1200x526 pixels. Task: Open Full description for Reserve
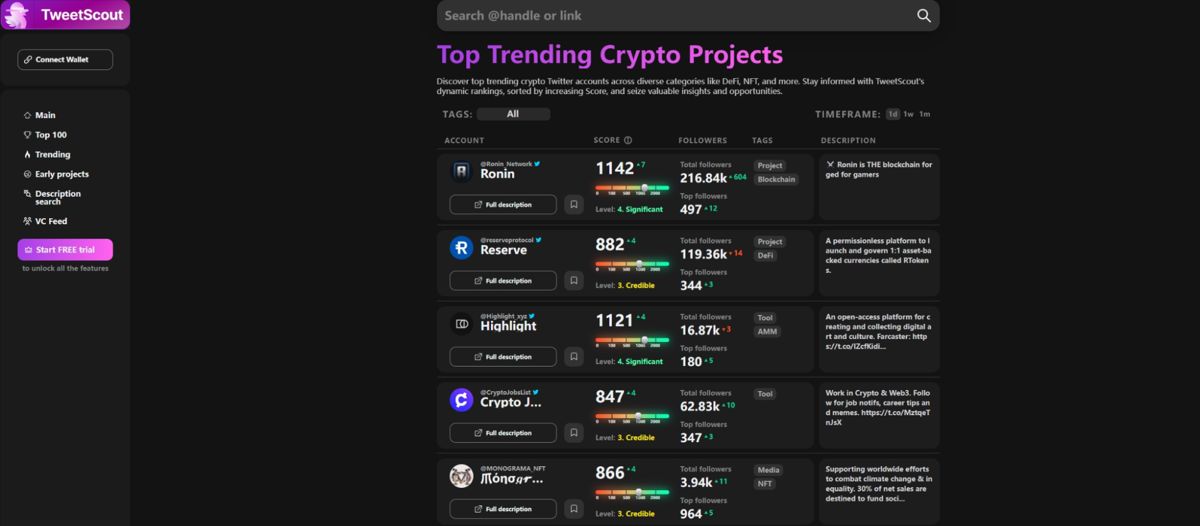tap(503, 281)
